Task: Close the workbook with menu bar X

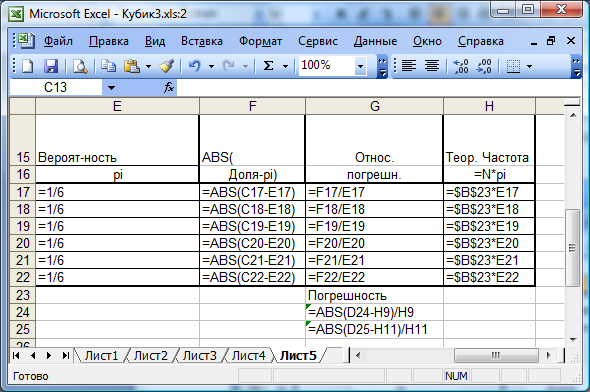Action: [x=571, y=41]
